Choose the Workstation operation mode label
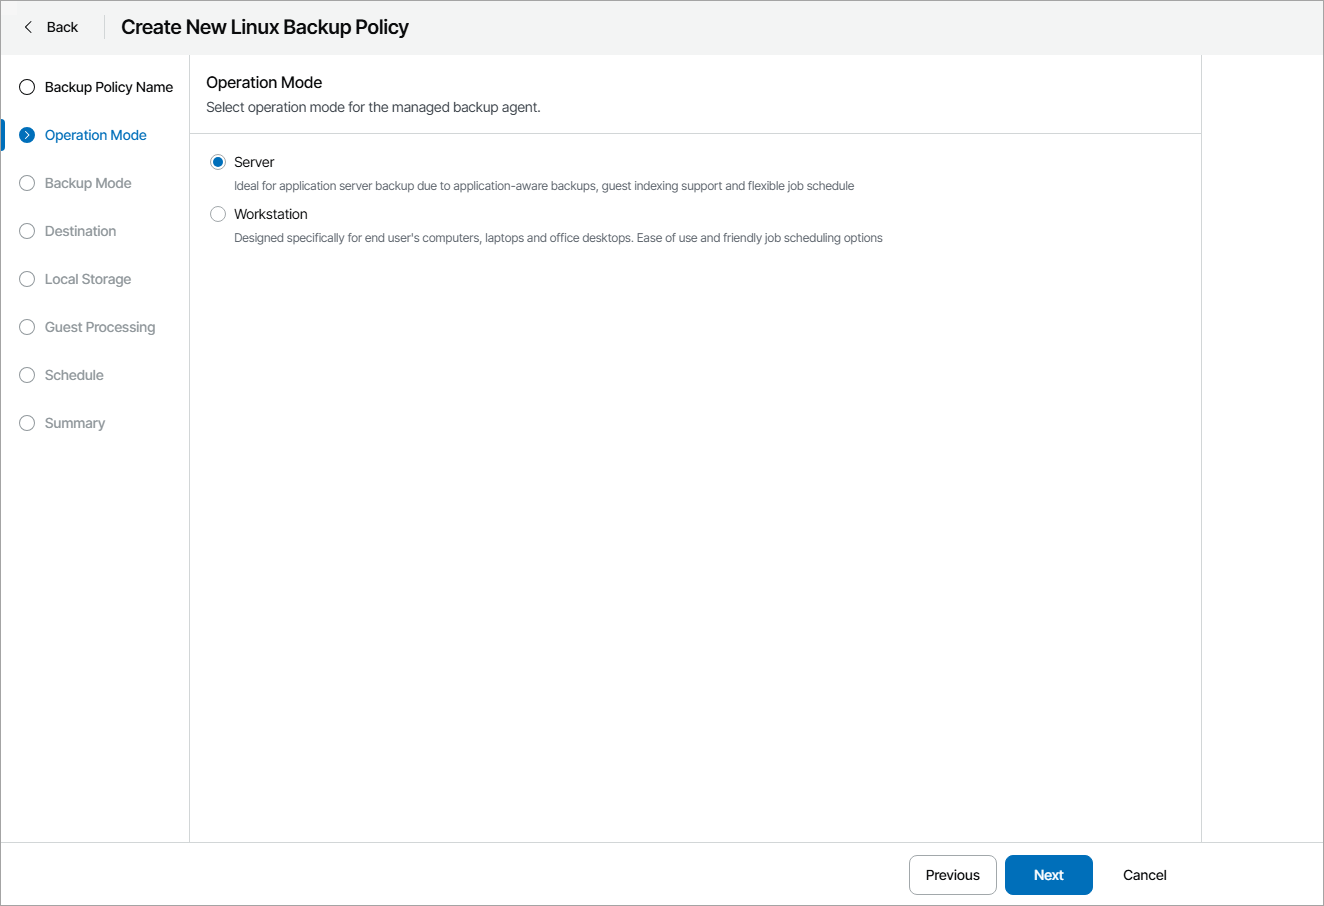 tap(271, 214)
